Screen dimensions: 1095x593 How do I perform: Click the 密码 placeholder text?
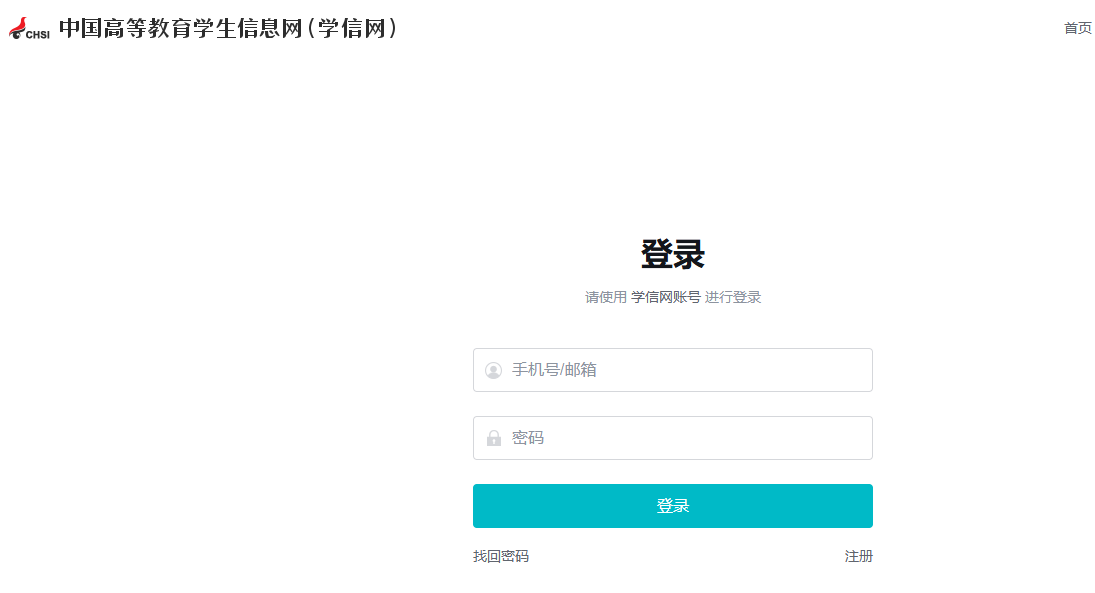tap(528, 438)
